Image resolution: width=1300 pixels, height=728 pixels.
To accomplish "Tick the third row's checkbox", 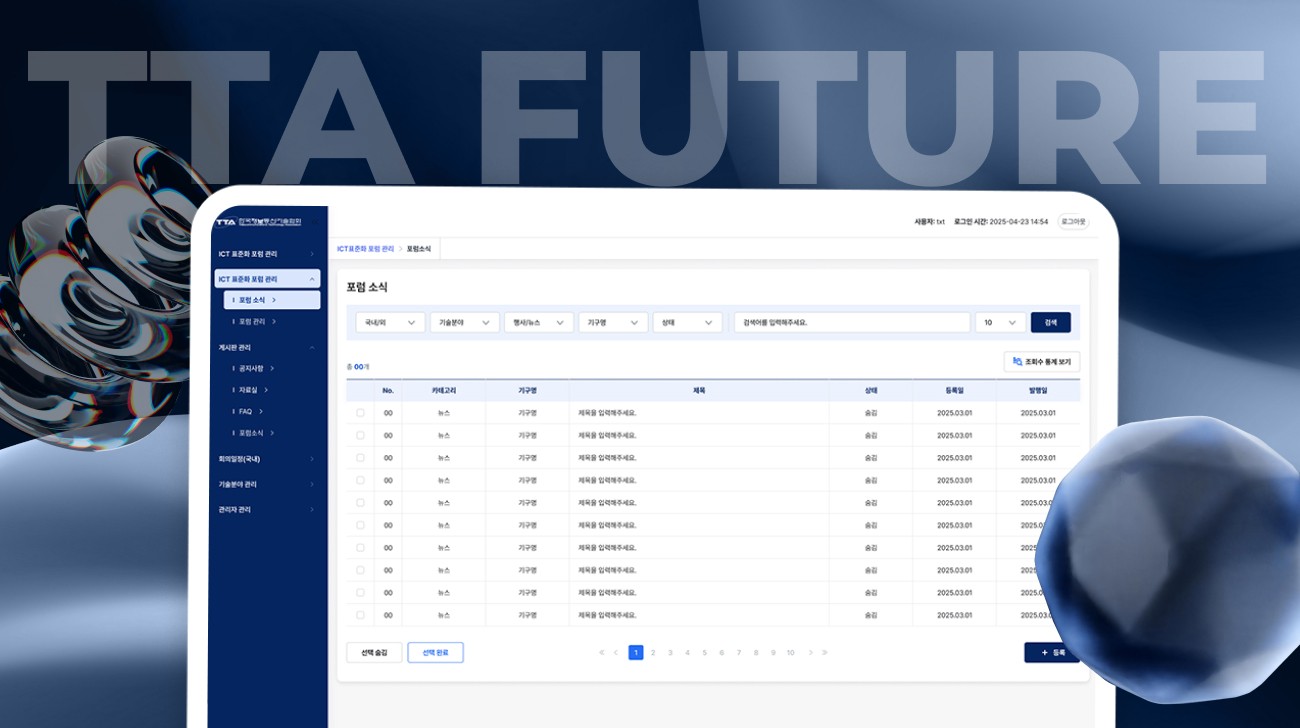I will click(x=360, y=458).
